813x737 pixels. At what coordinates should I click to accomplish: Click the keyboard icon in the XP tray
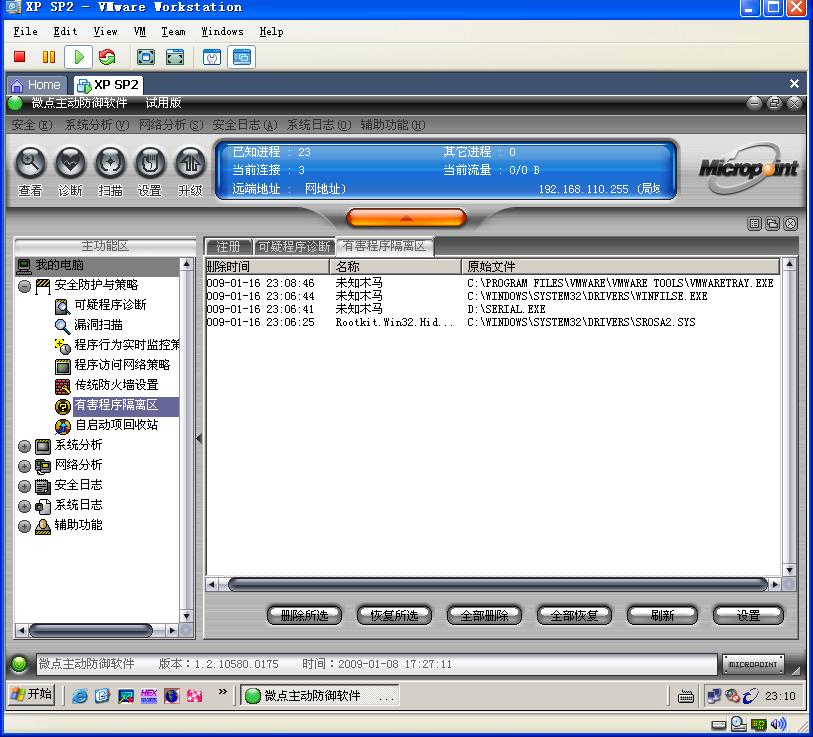click(685, 697)
